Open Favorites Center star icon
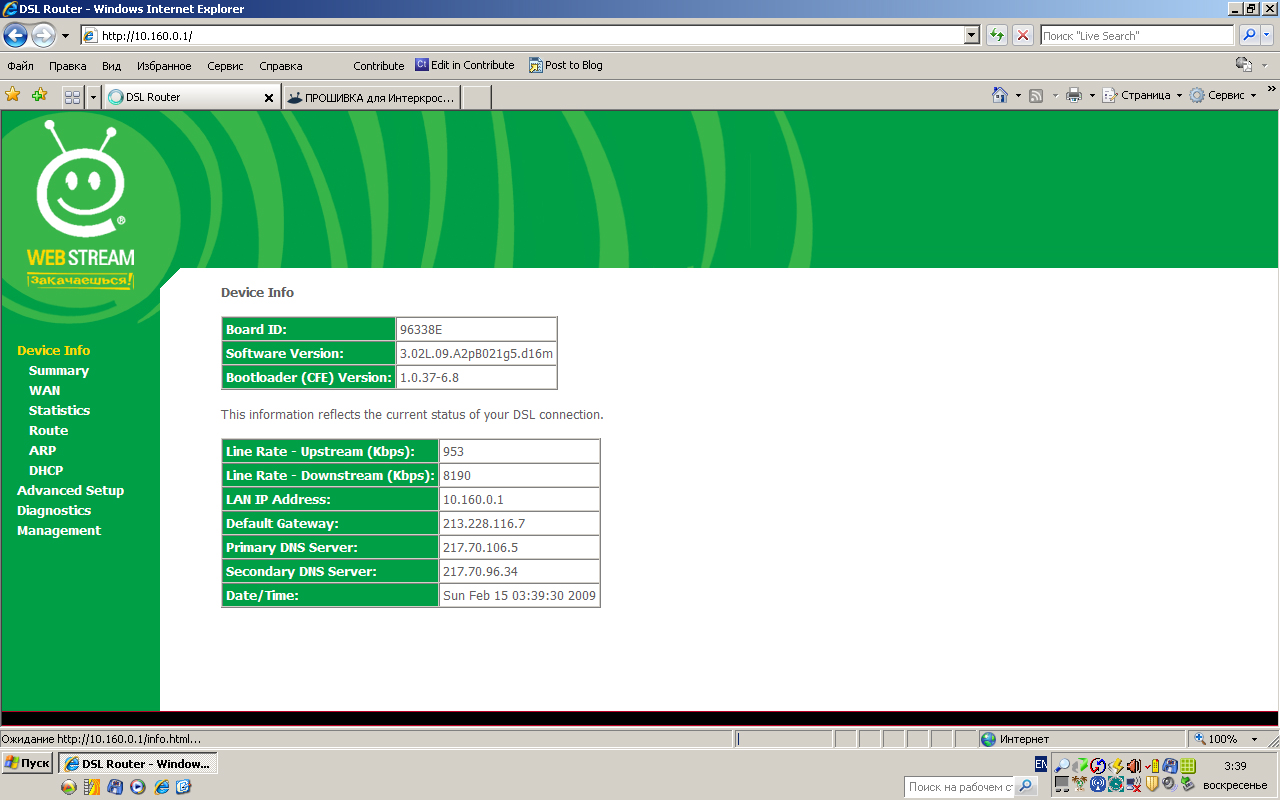The height and width of the screenshot is (800, 1280). [x=13, y=95]
